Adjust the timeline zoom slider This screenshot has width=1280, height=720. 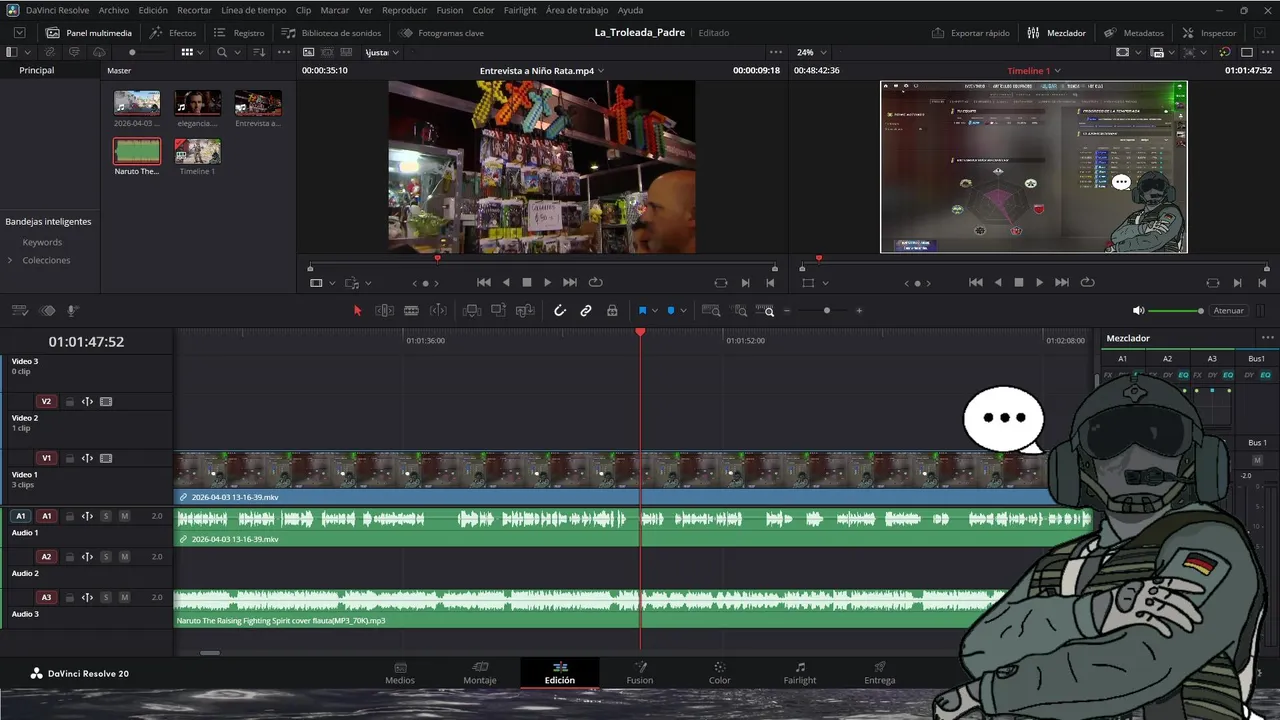click(x=826, y=311)
